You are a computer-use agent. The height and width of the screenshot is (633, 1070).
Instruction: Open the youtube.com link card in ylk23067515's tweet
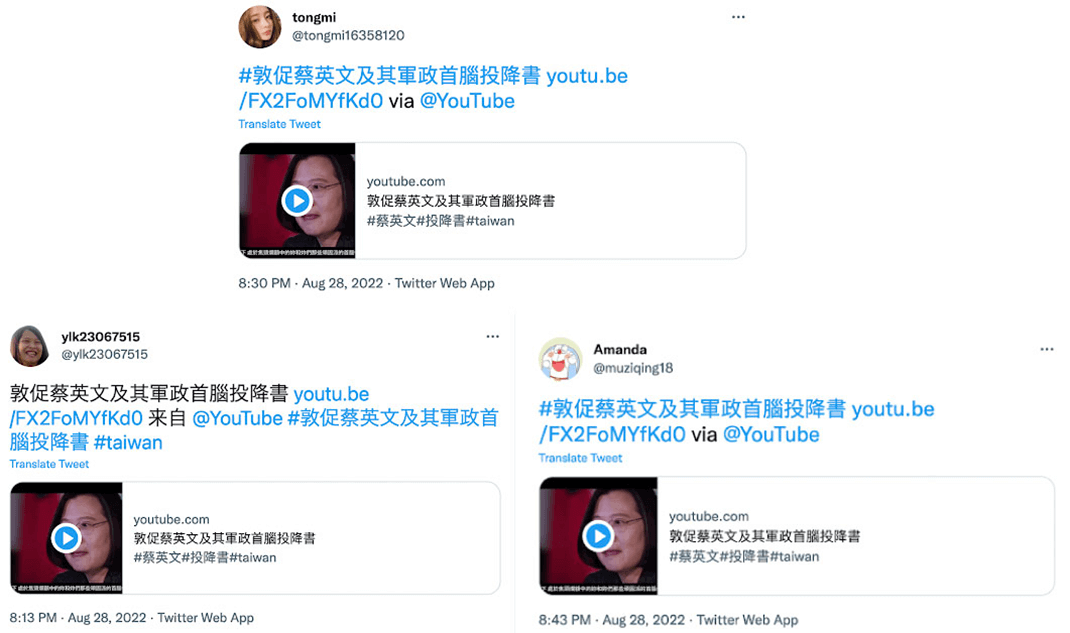click(255, 538)
